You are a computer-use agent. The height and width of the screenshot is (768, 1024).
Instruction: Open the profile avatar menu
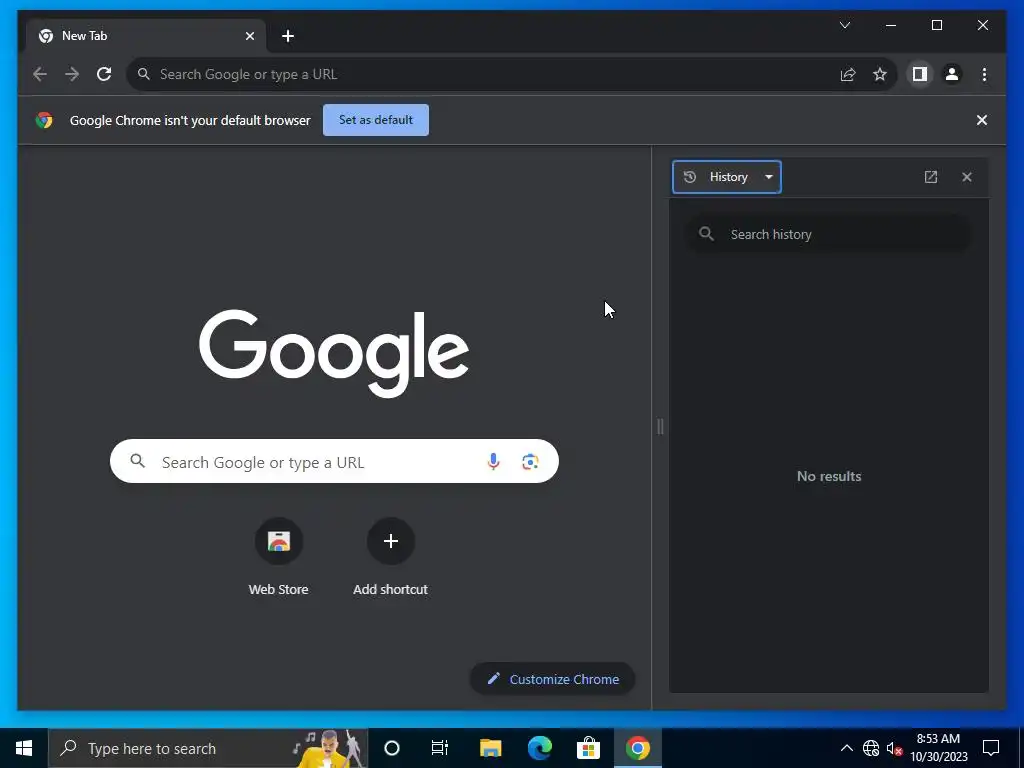952,74
